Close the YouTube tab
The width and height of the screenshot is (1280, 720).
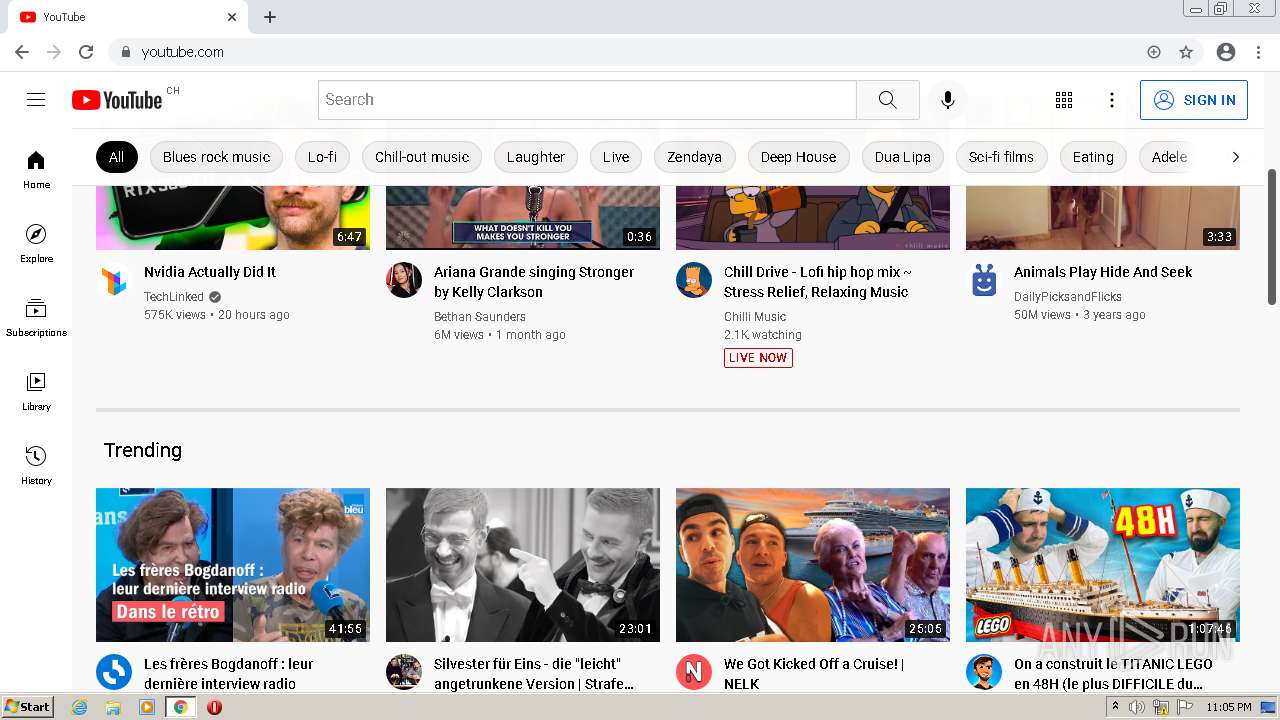coord(232,17)
